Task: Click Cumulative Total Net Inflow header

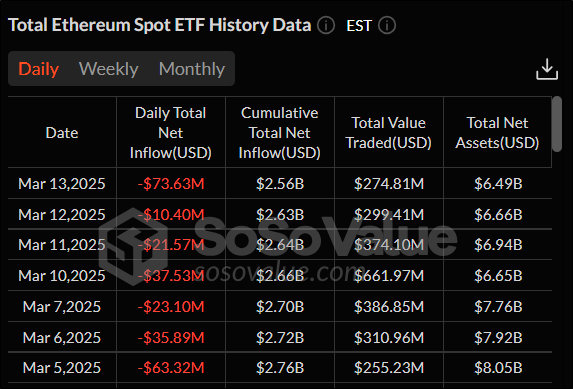Action: (280, 133)
